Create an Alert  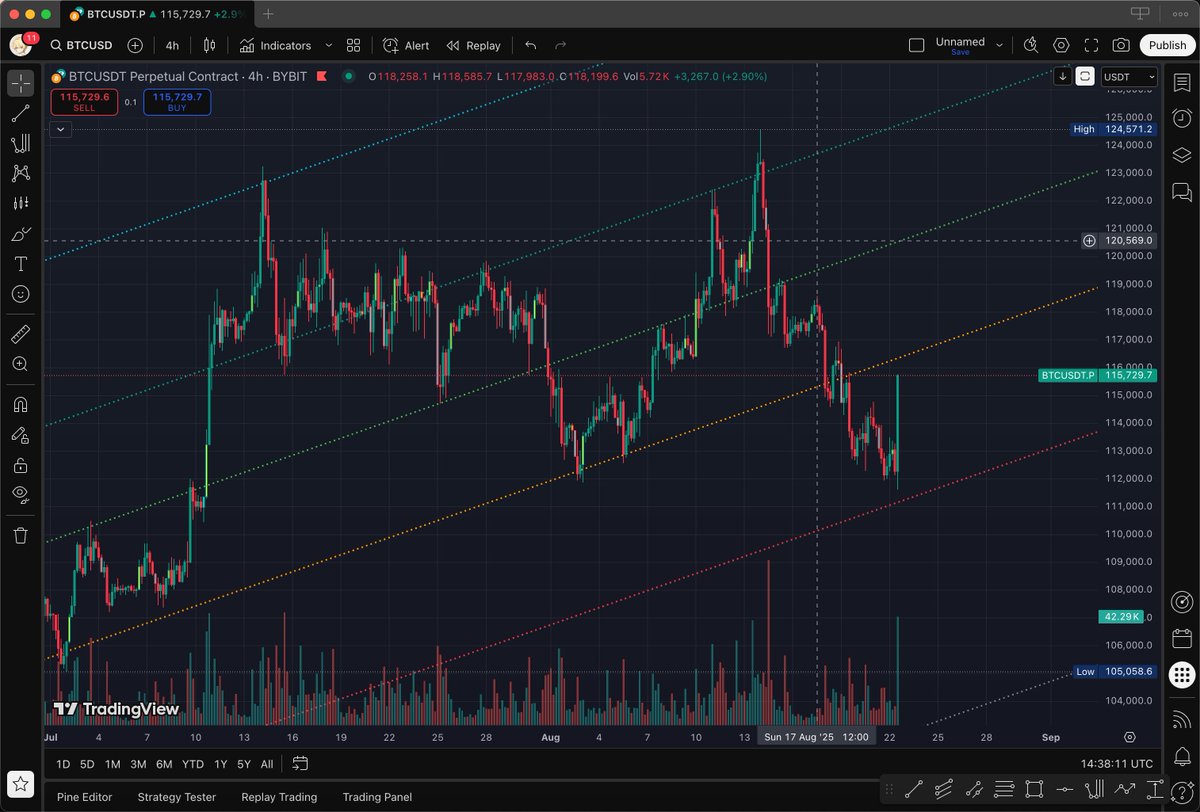tap(406, 45)
